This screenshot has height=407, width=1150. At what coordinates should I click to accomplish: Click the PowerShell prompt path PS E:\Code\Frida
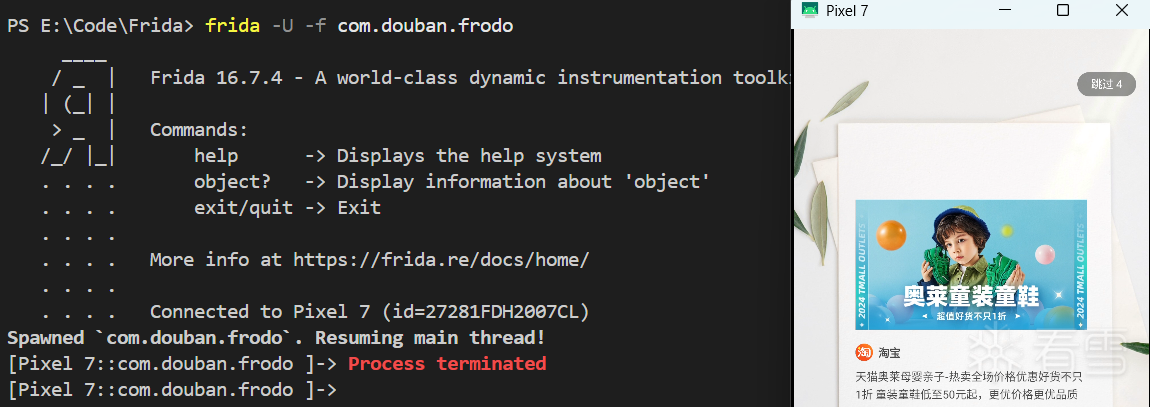coord(97,26)
